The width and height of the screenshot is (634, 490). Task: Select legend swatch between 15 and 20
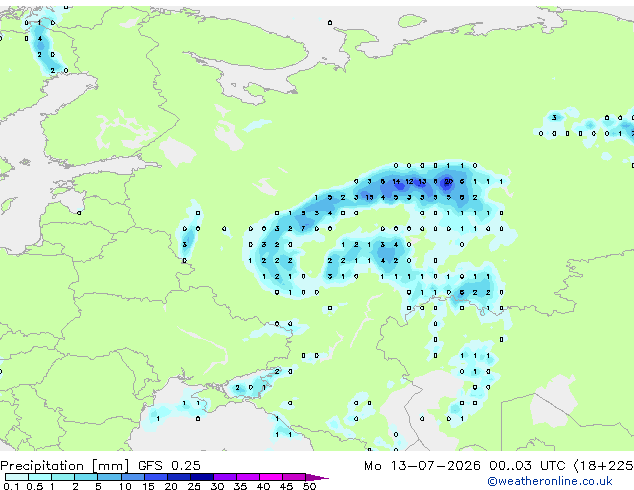156,477
